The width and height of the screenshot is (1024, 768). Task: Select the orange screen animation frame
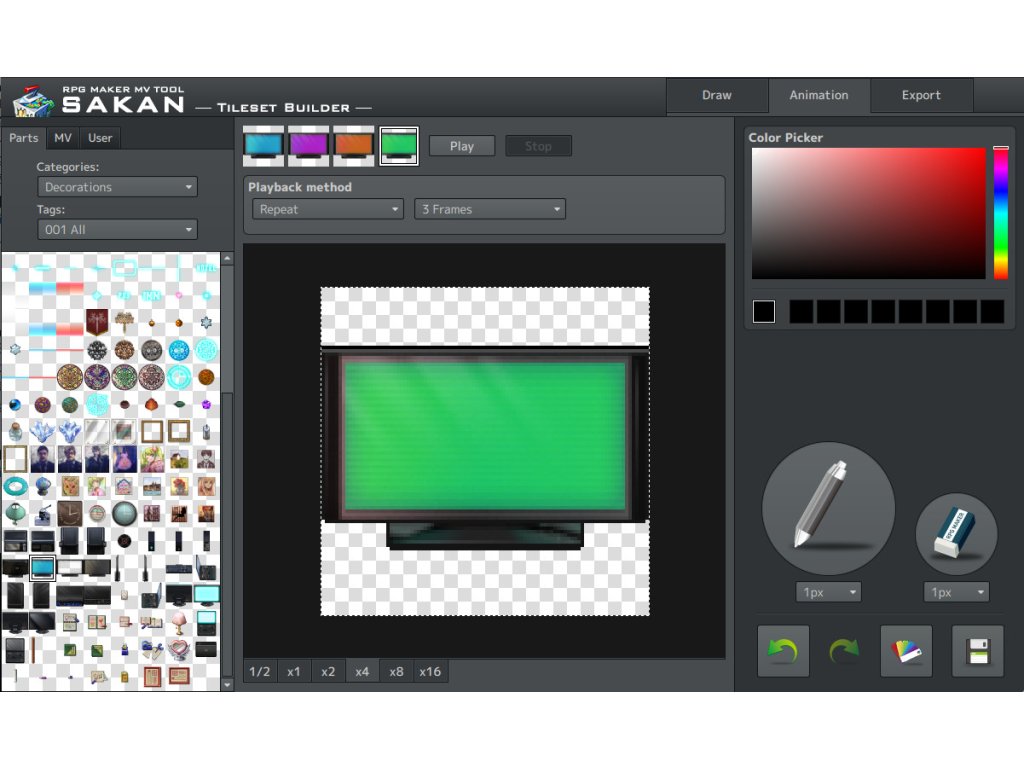(354, 146)
